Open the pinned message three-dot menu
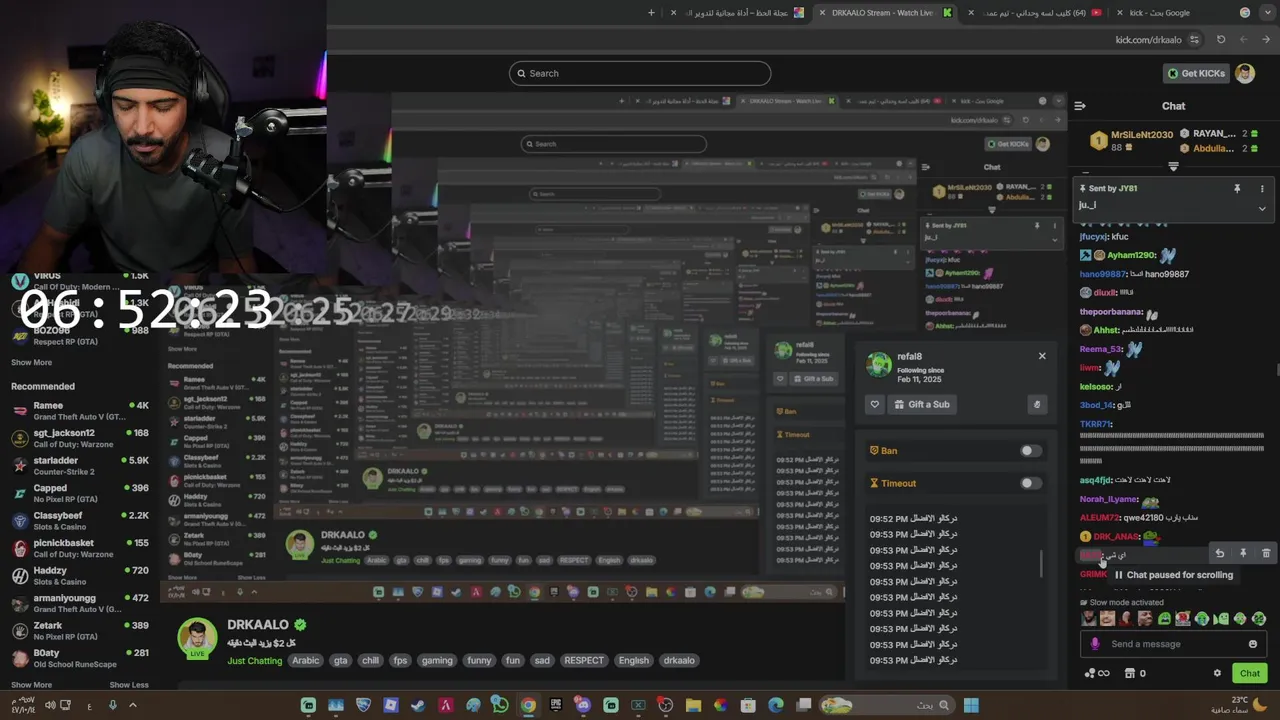Viewport: 1280px width, 720px height. coord(1262,188)
